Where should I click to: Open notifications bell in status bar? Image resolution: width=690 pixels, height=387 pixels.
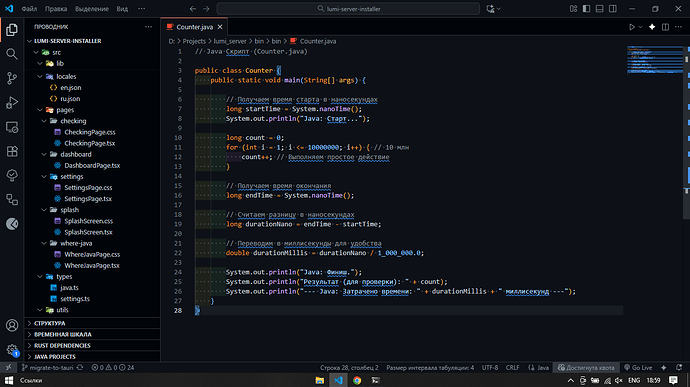point(679,367)
